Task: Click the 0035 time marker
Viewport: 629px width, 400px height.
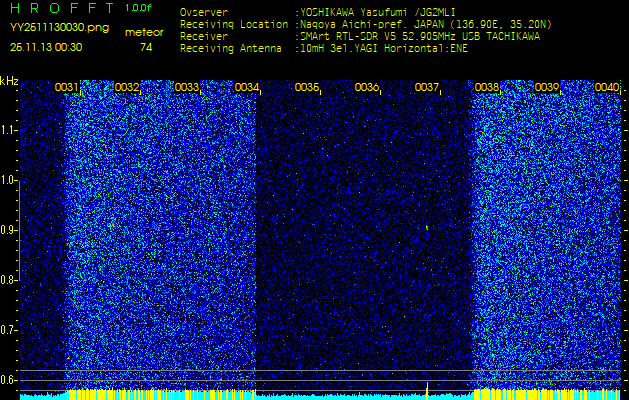Action: coord(306,87)
